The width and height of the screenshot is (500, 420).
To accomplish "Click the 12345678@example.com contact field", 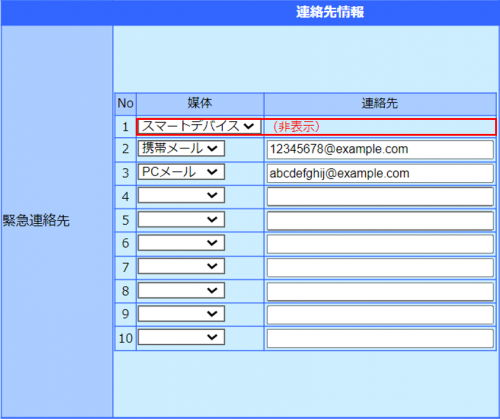I will point(380,150).
